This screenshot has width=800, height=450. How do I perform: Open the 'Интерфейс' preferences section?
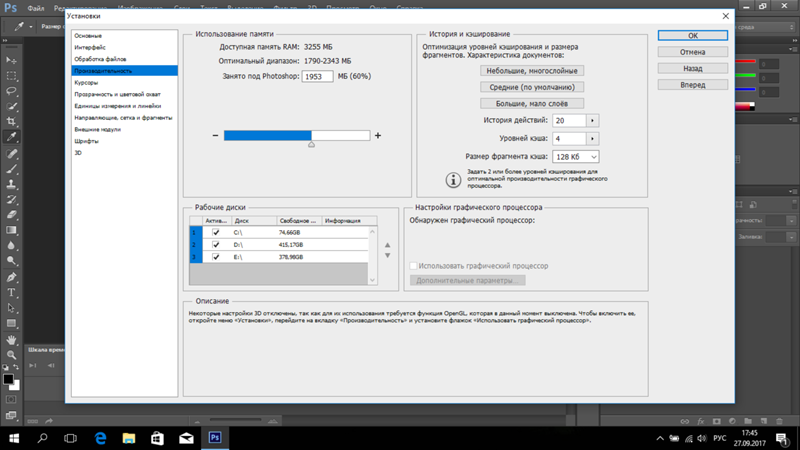pyautogui.click(x=90, y=47)
